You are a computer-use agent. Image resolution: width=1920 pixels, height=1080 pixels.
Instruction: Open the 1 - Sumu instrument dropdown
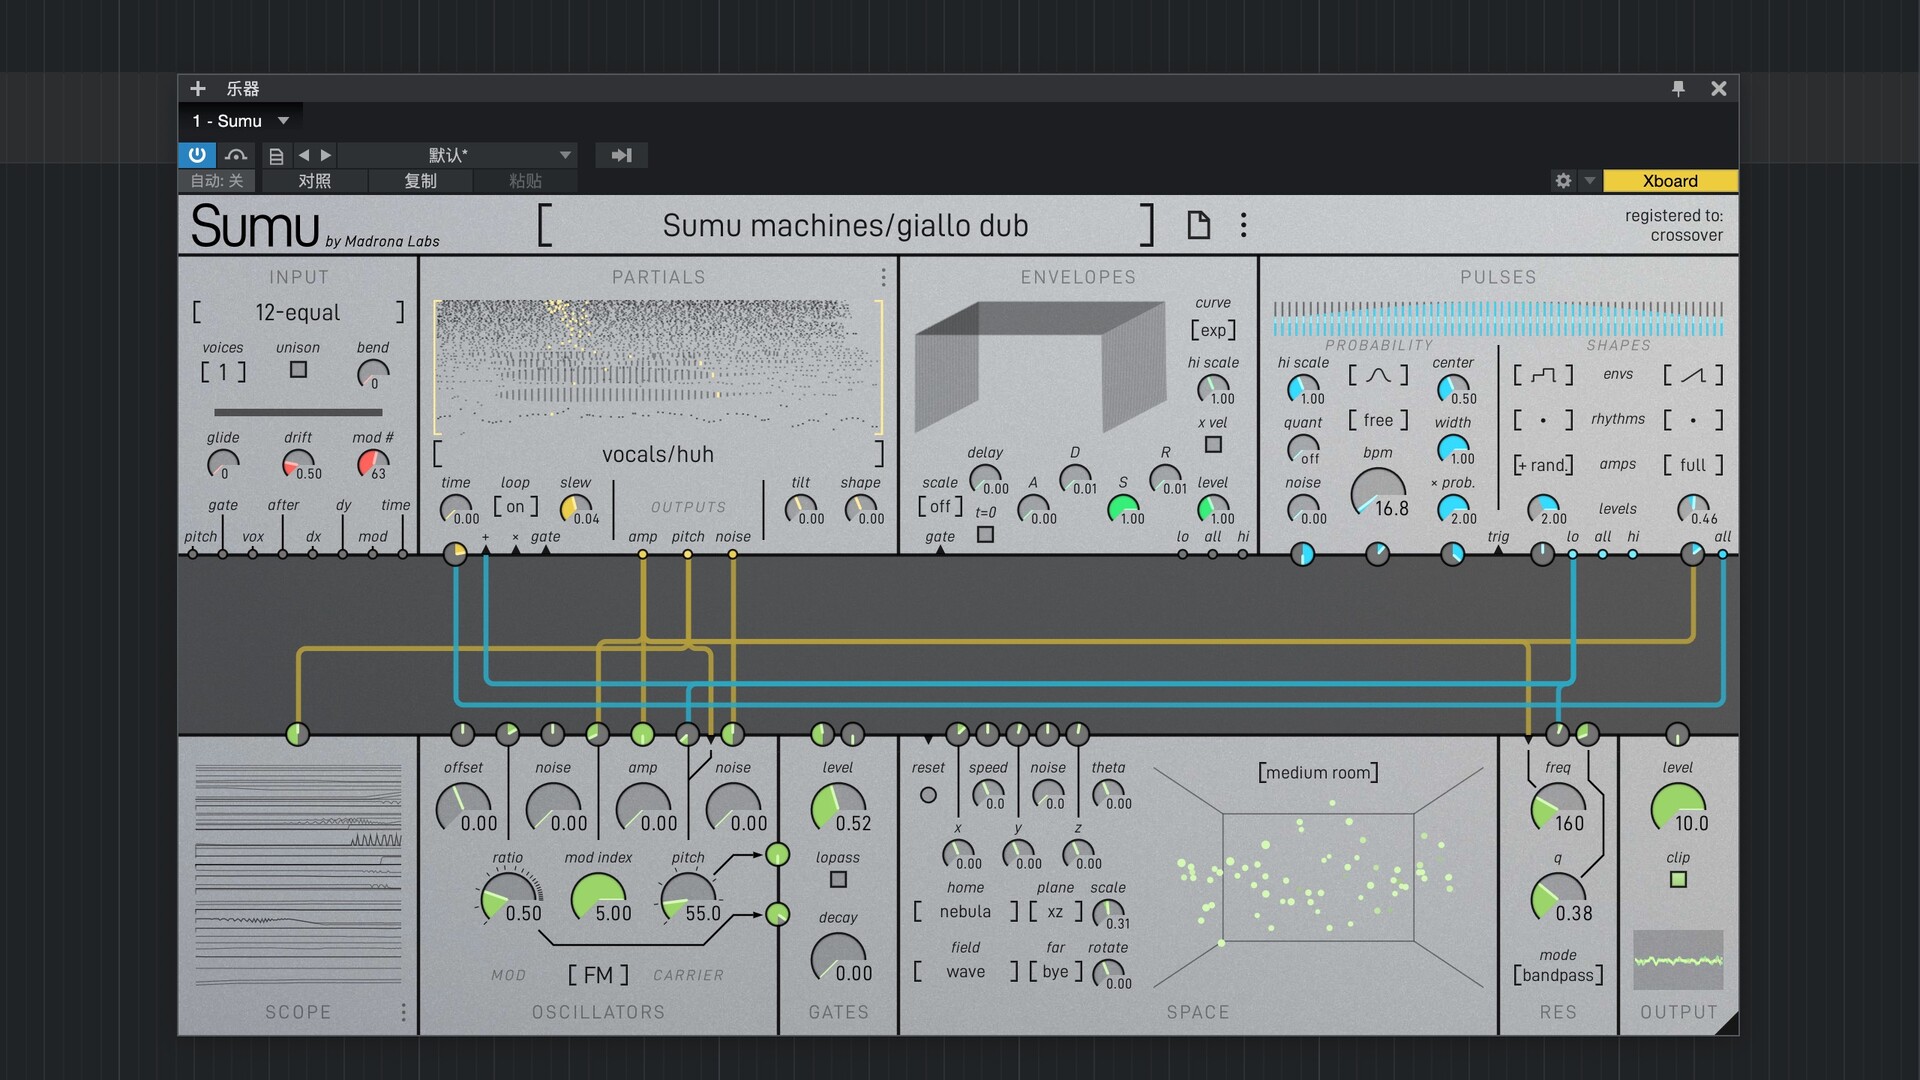tap(241, 121)
